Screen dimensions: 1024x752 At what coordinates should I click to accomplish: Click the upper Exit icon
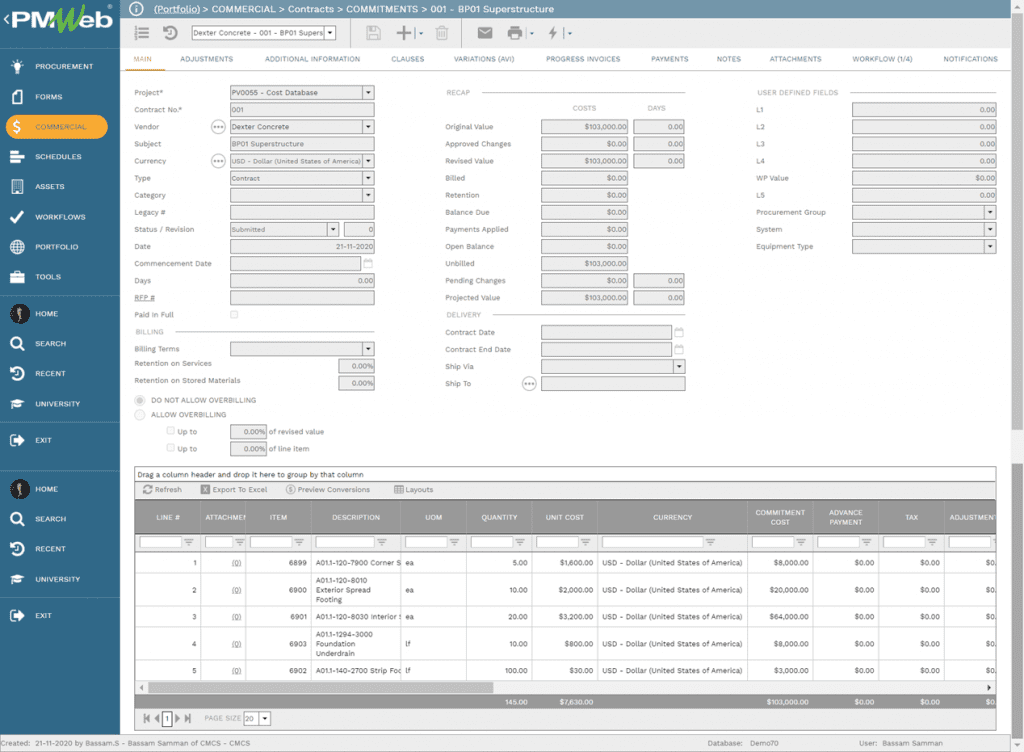pyautogui.click(x=17, y=440)
